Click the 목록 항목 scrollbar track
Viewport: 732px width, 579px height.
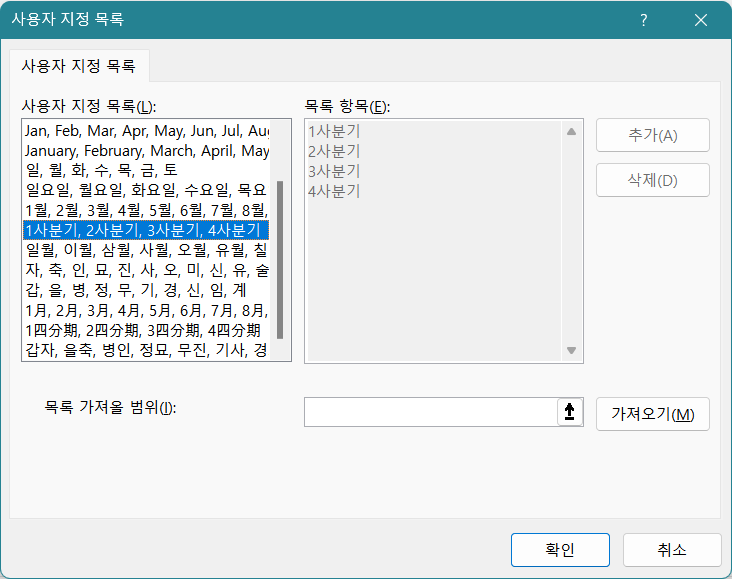pos(571,241)
